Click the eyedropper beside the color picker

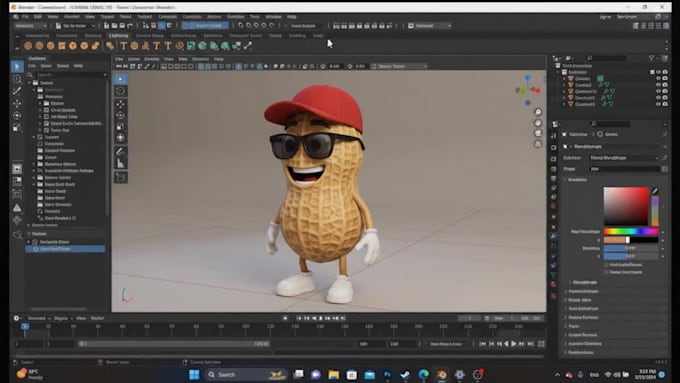[655, 191]
